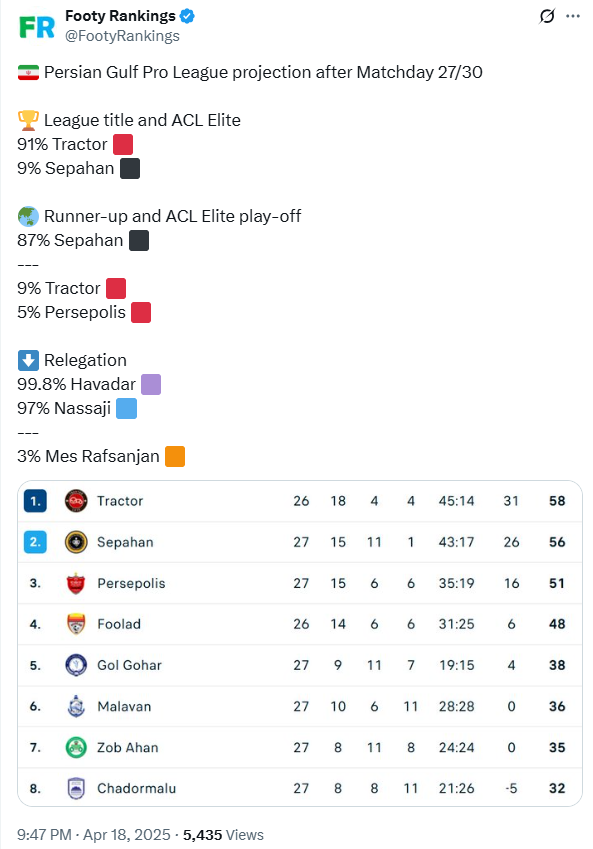Click the purple Havadar color square
The width and height of the screenshot is (593, 849).
click(151, 384)
